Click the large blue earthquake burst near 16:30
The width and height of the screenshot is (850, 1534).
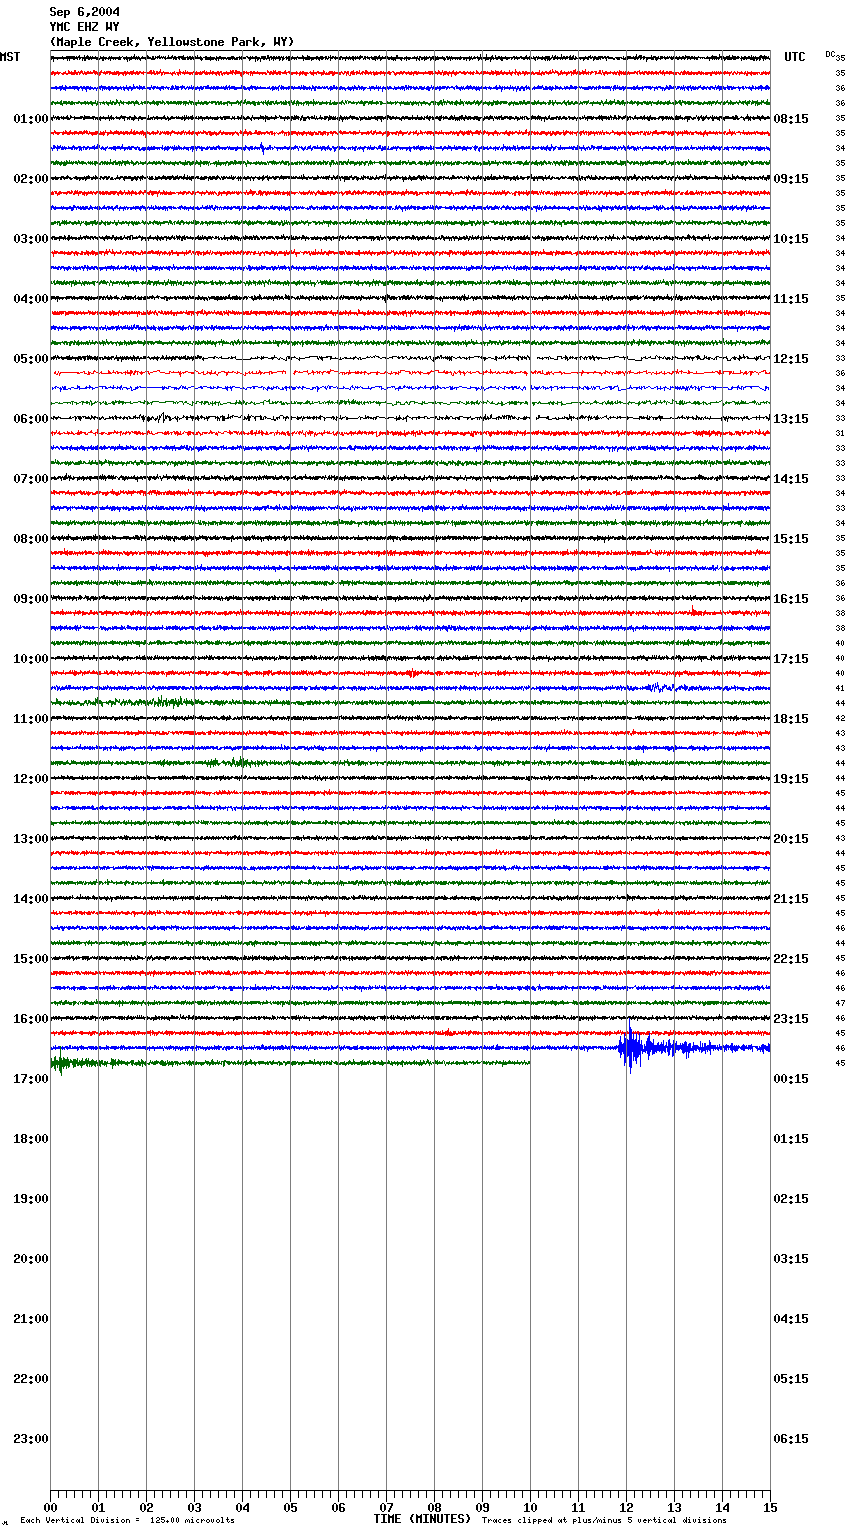click(630, 1048)
